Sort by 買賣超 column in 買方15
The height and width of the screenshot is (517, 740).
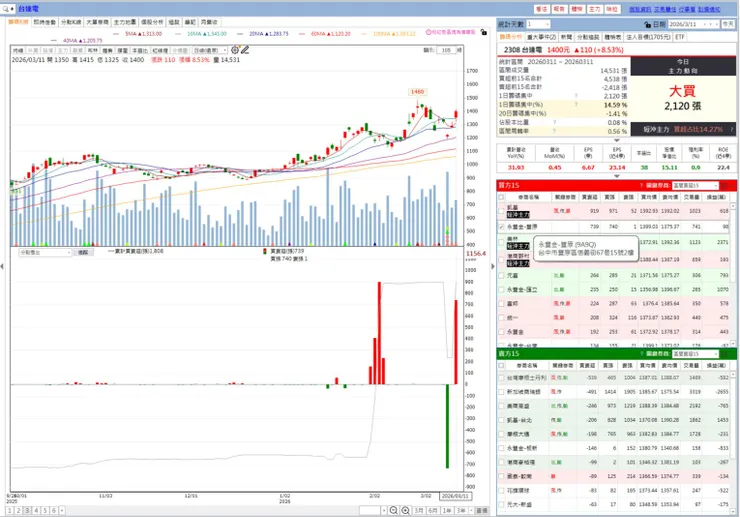pos(589,197)
